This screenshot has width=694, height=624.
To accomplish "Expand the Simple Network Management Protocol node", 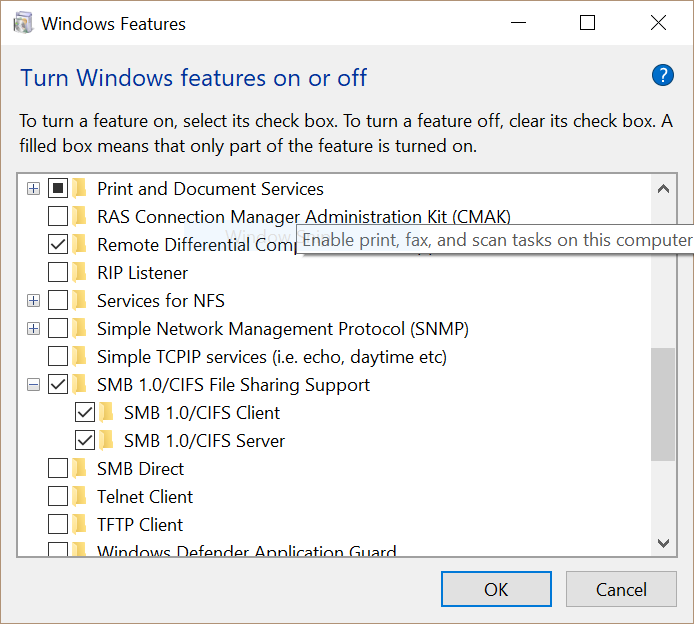I will click(33, 329).
